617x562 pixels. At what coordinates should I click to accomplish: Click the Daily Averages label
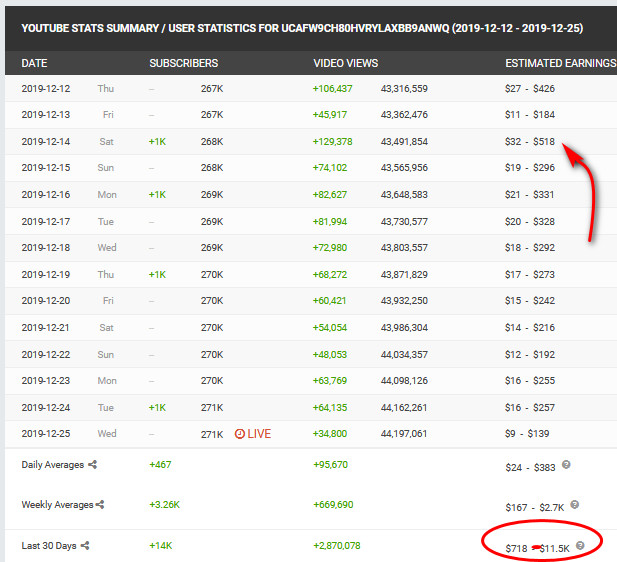[53, 465]
